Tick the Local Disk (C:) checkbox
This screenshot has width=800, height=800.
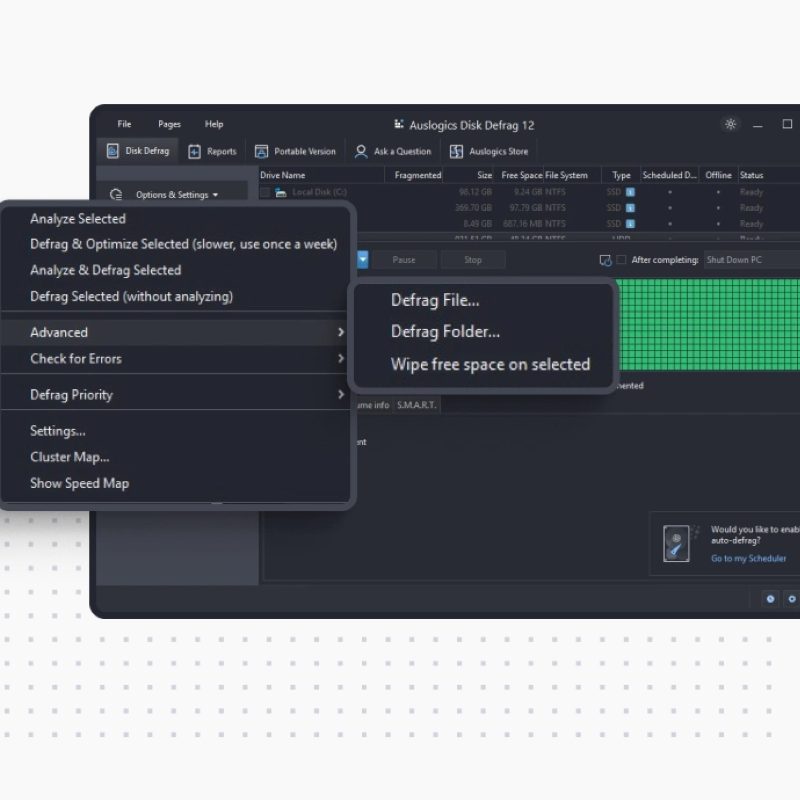tap(265, 192)
